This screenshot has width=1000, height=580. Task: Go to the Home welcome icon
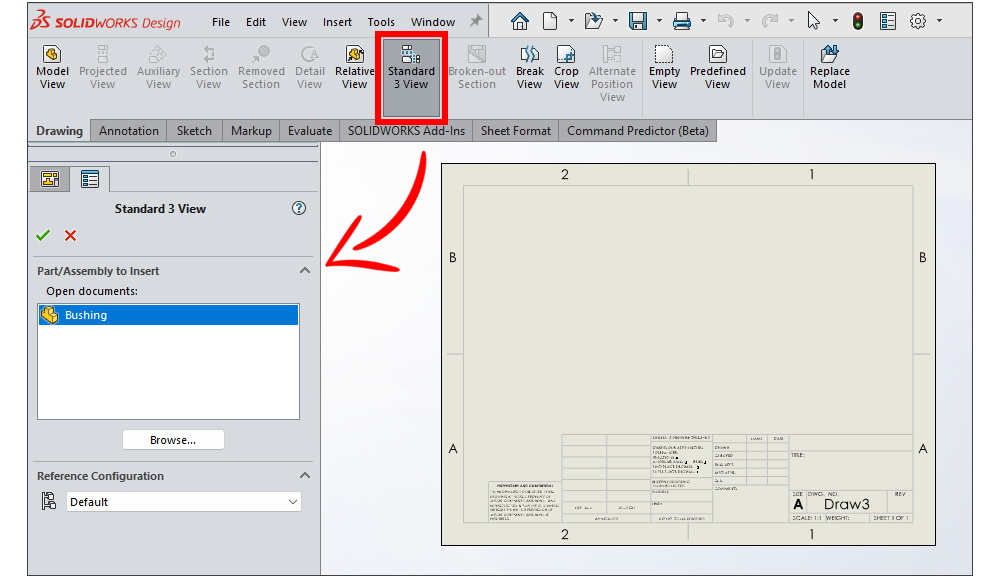[520, 21]
